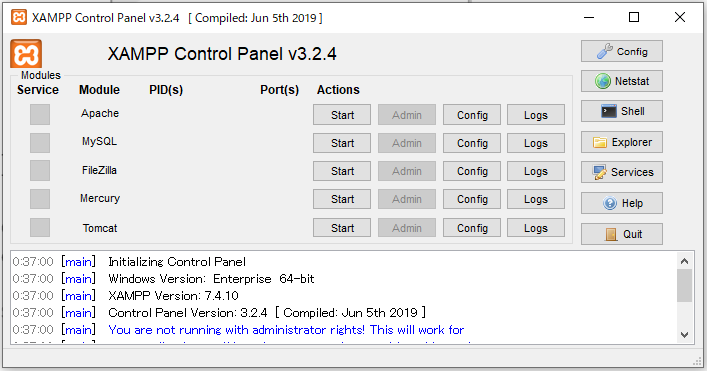
Task: View Logs for the Mercury module
Action: (x=536, y=199)
